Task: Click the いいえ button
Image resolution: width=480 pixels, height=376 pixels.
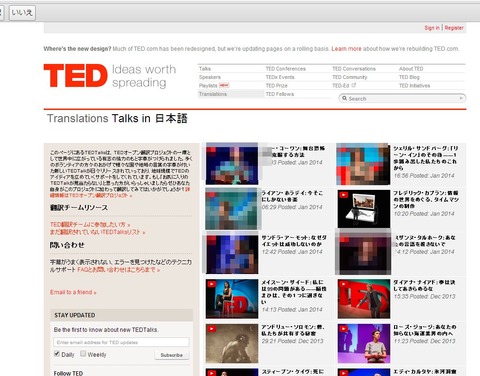Action: point(22,13)
